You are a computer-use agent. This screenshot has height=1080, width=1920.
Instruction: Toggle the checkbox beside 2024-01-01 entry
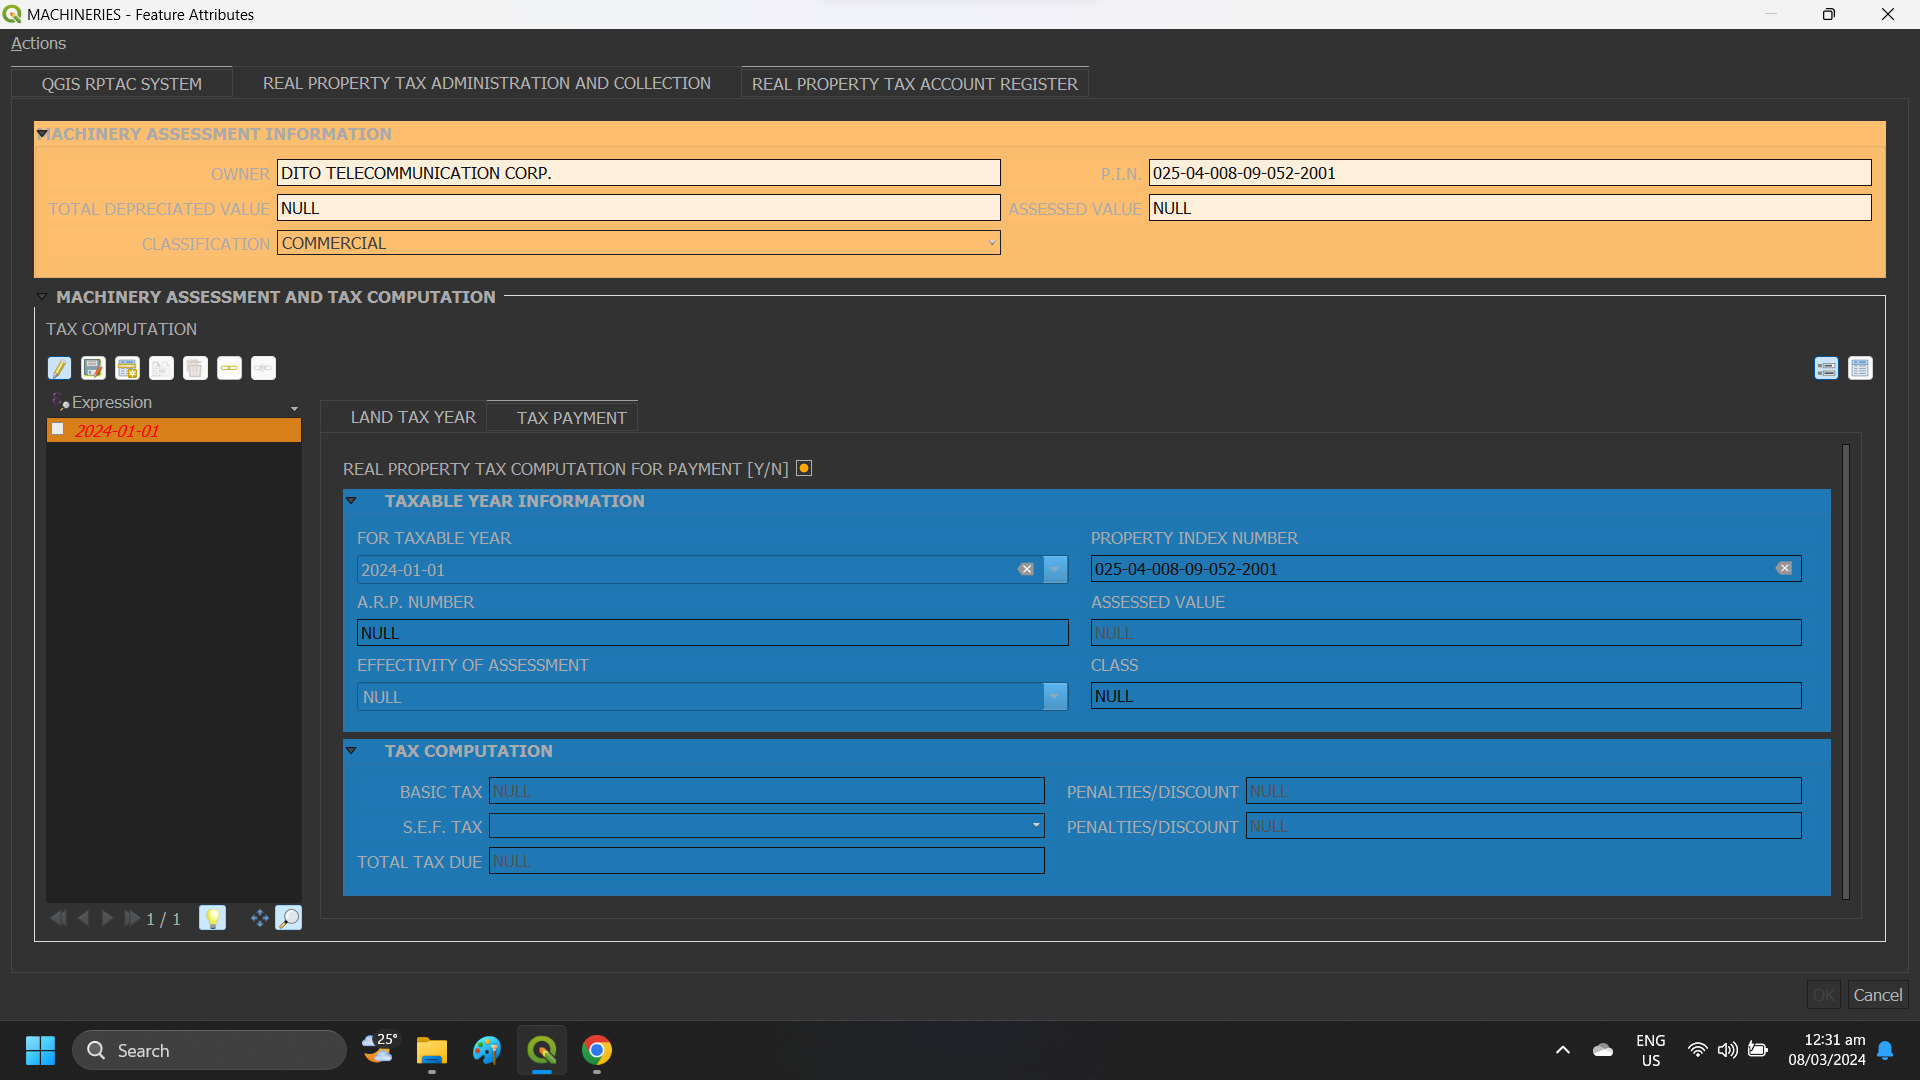pyautogui.click(x=58, y=428)
